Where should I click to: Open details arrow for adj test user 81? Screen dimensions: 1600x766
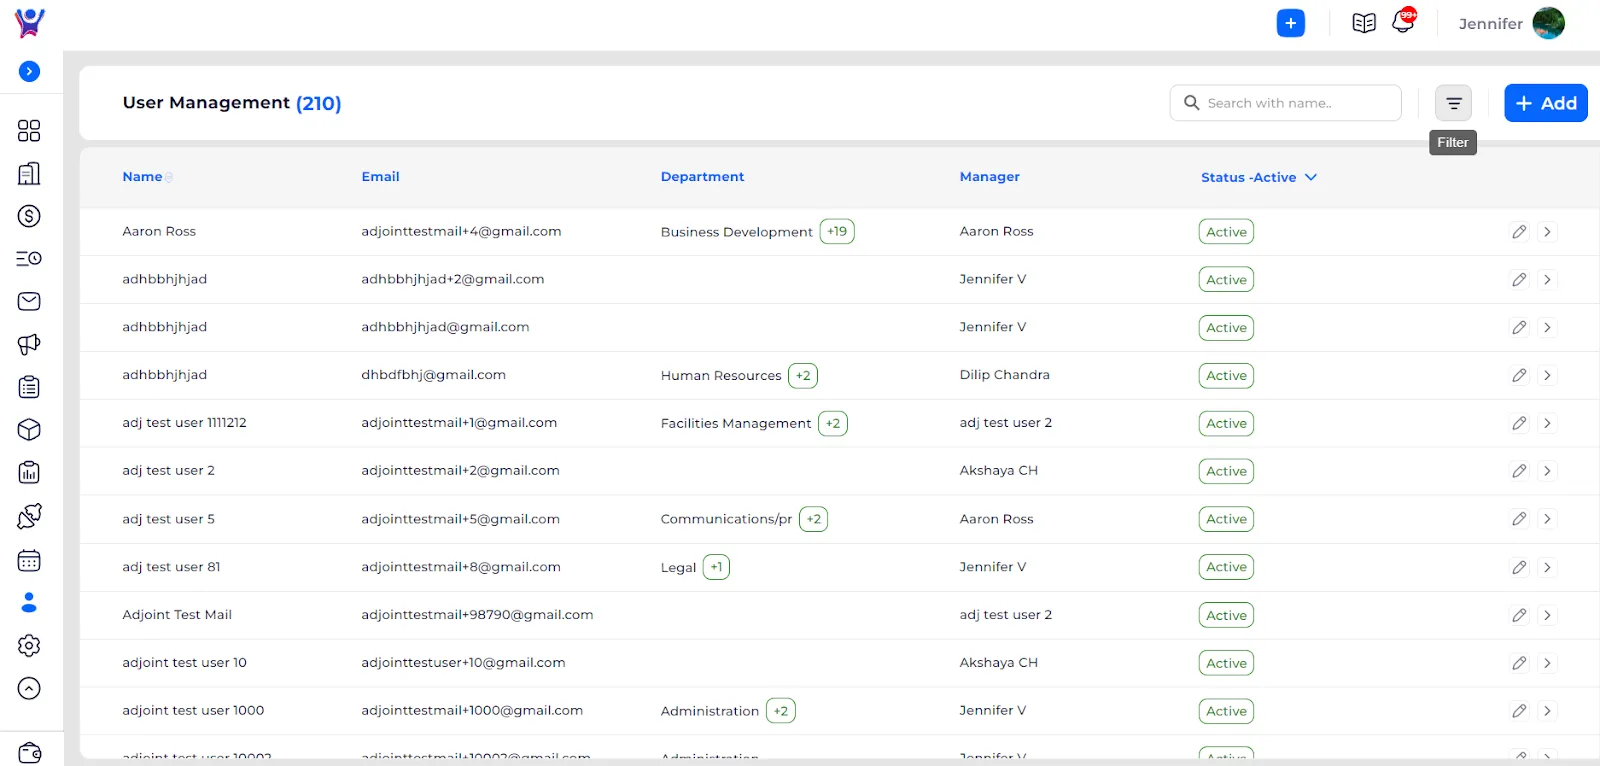1547,567
